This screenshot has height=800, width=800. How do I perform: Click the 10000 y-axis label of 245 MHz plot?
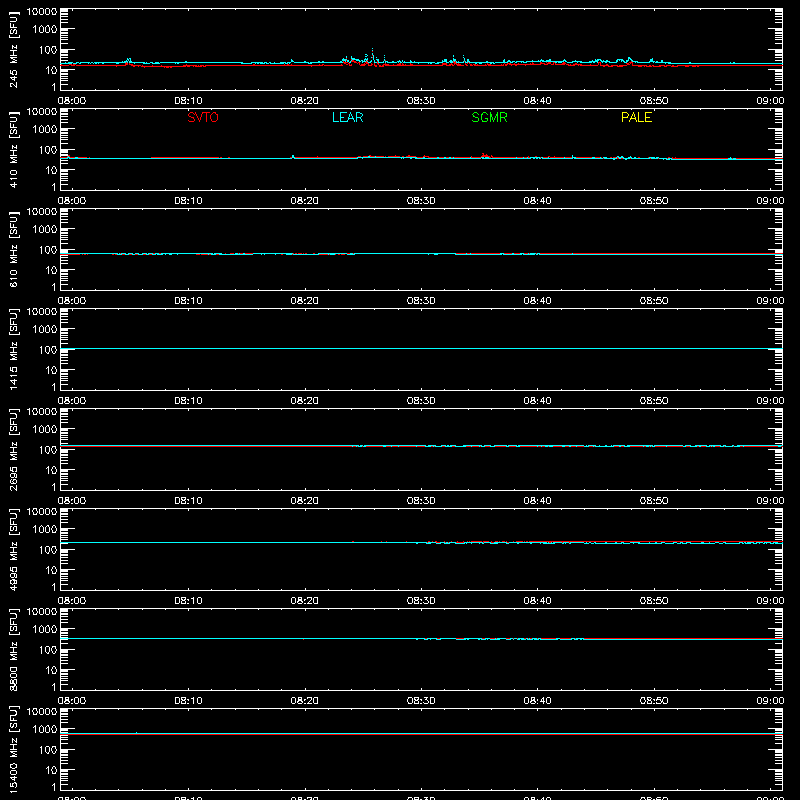click(42, 11)
